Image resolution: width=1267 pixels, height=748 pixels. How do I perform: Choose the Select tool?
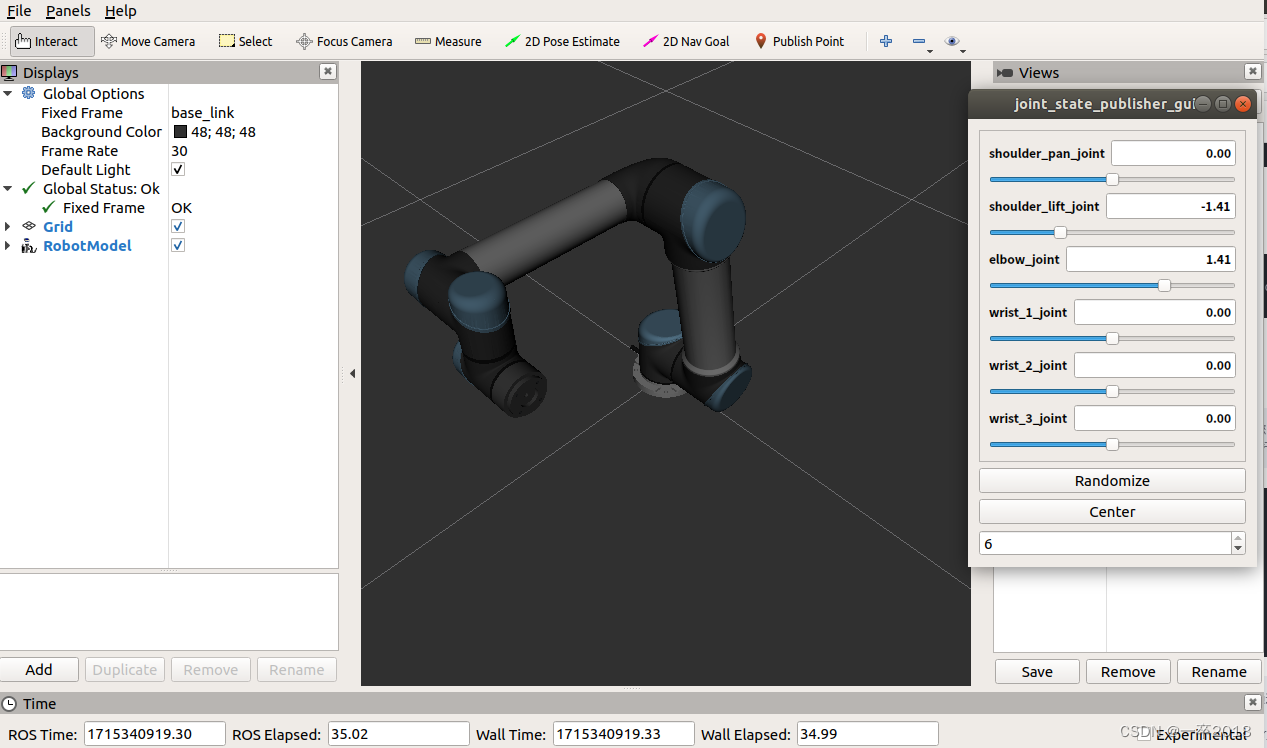point(245,41)
